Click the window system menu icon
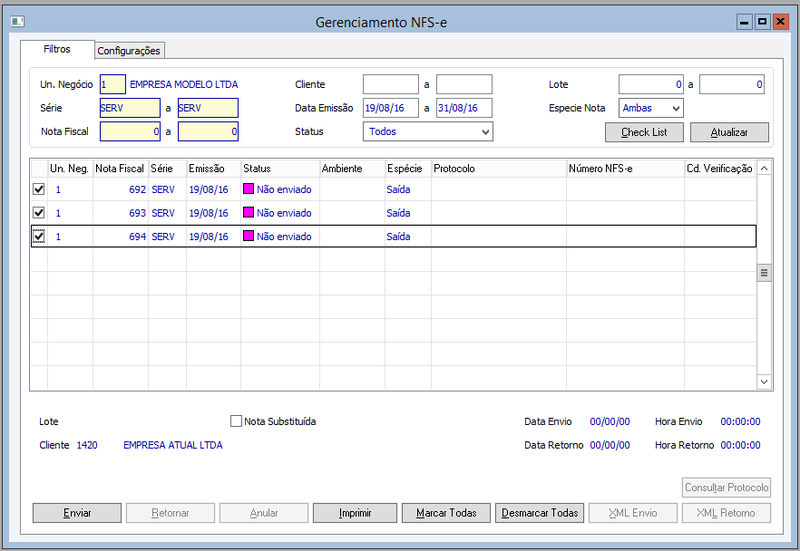Screen dimensions: 800x551 click(16, 21)
